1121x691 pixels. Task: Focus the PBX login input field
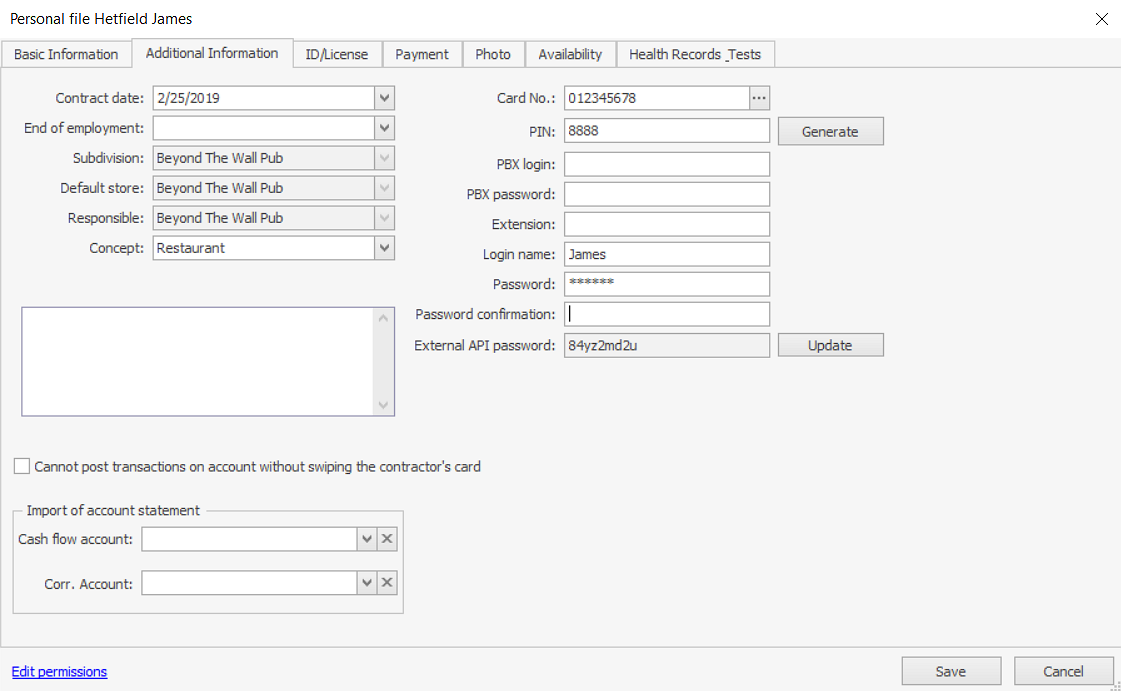[x=667, y=164]
